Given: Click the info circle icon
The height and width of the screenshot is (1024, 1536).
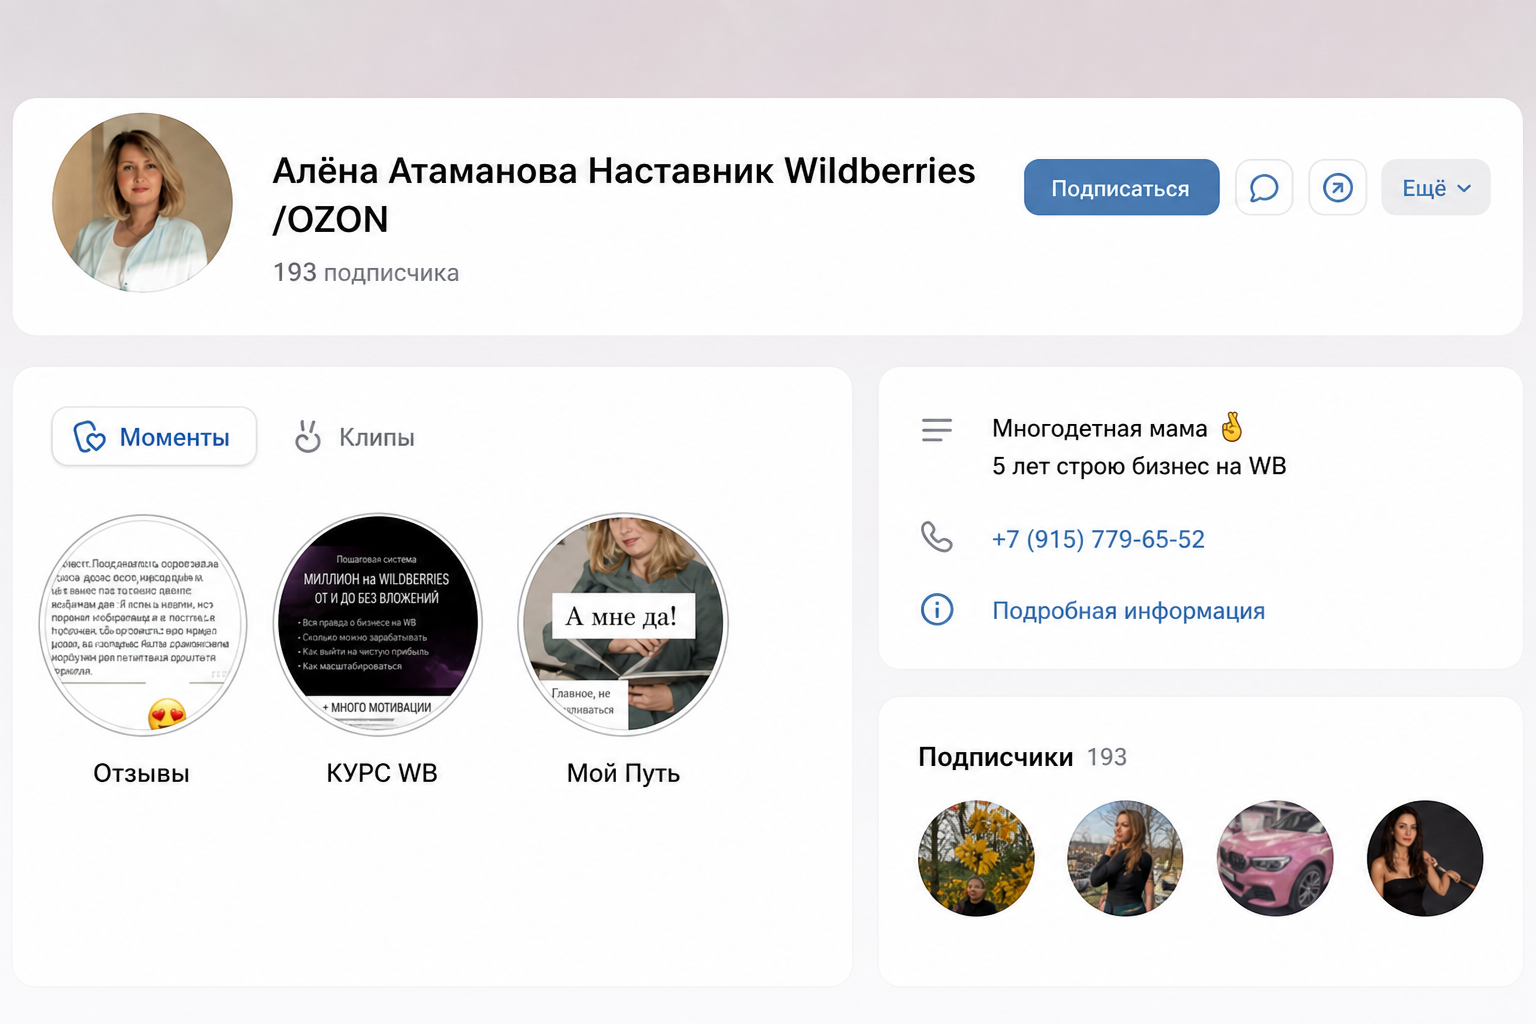Looking at the screenshot, I should [x=937, y=609].
